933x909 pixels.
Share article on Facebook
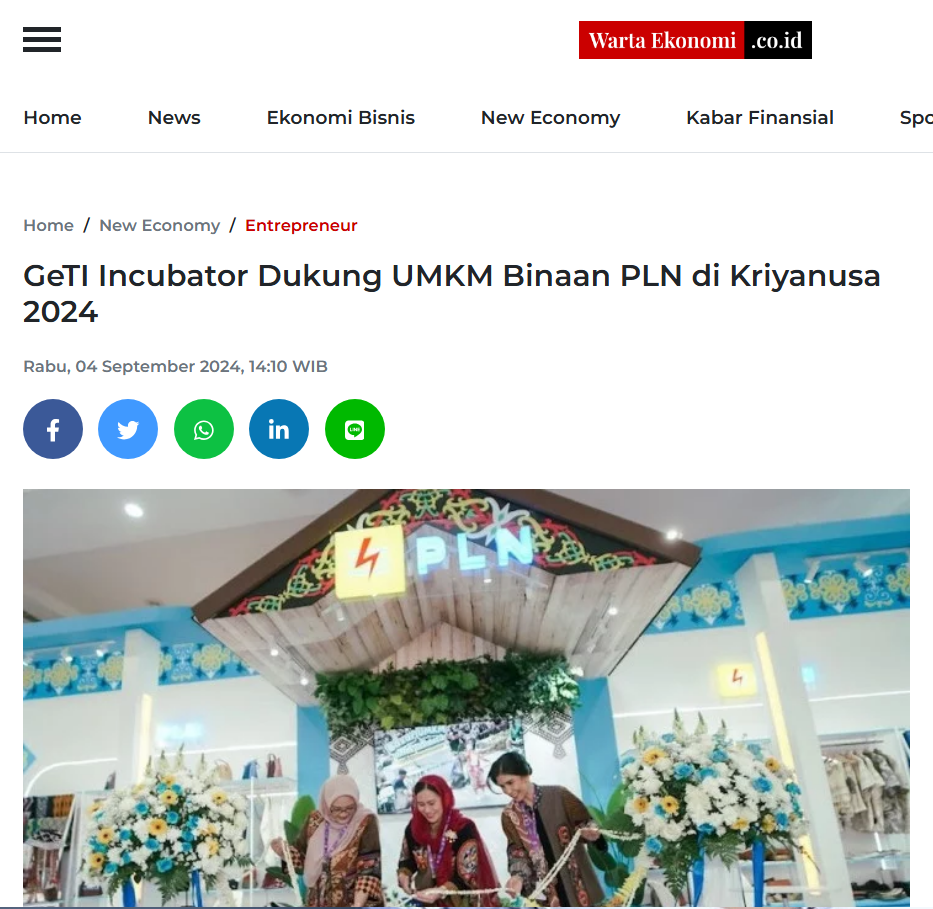pyautogui.click(x=53, y=429)
